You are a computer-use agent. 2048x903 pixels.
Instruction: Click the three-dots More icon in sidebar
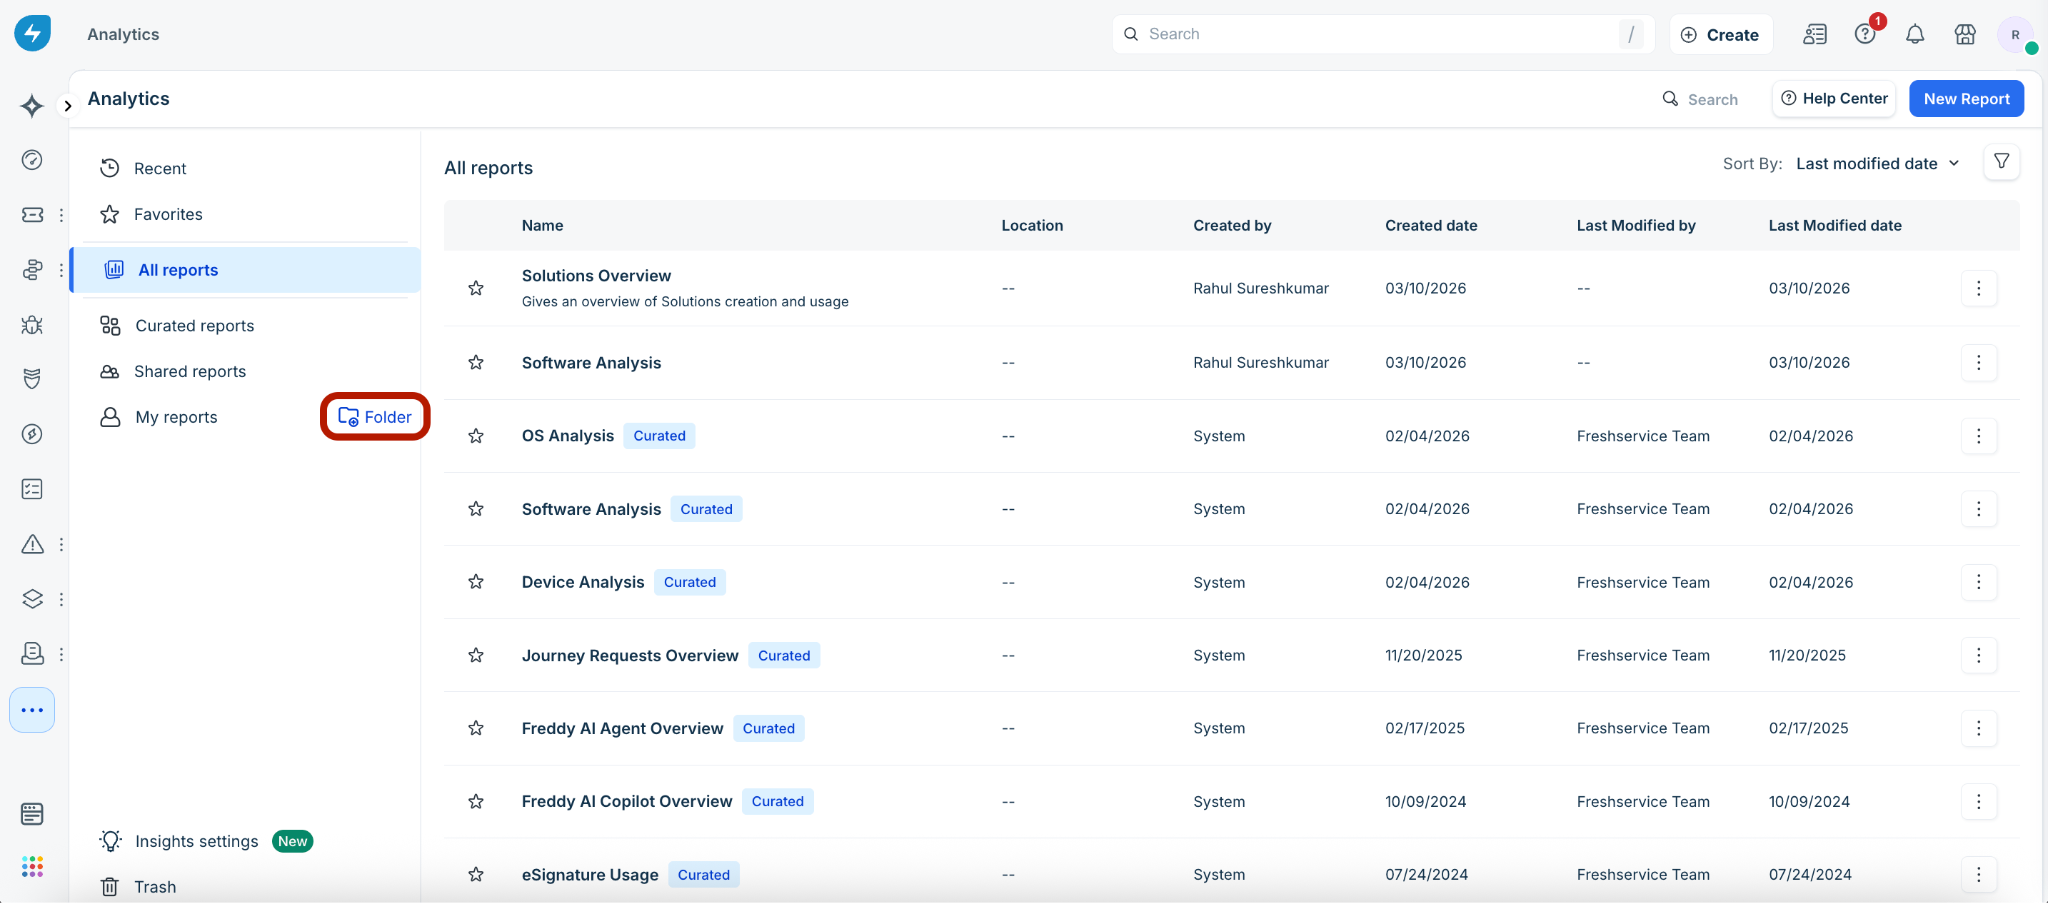pos(32,710)
